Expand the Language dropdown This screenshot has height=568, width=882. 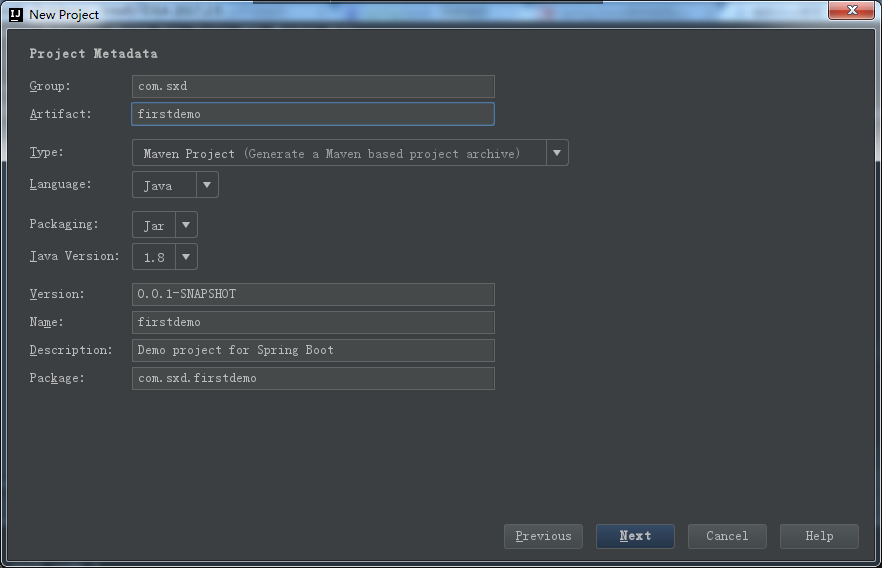207,185
